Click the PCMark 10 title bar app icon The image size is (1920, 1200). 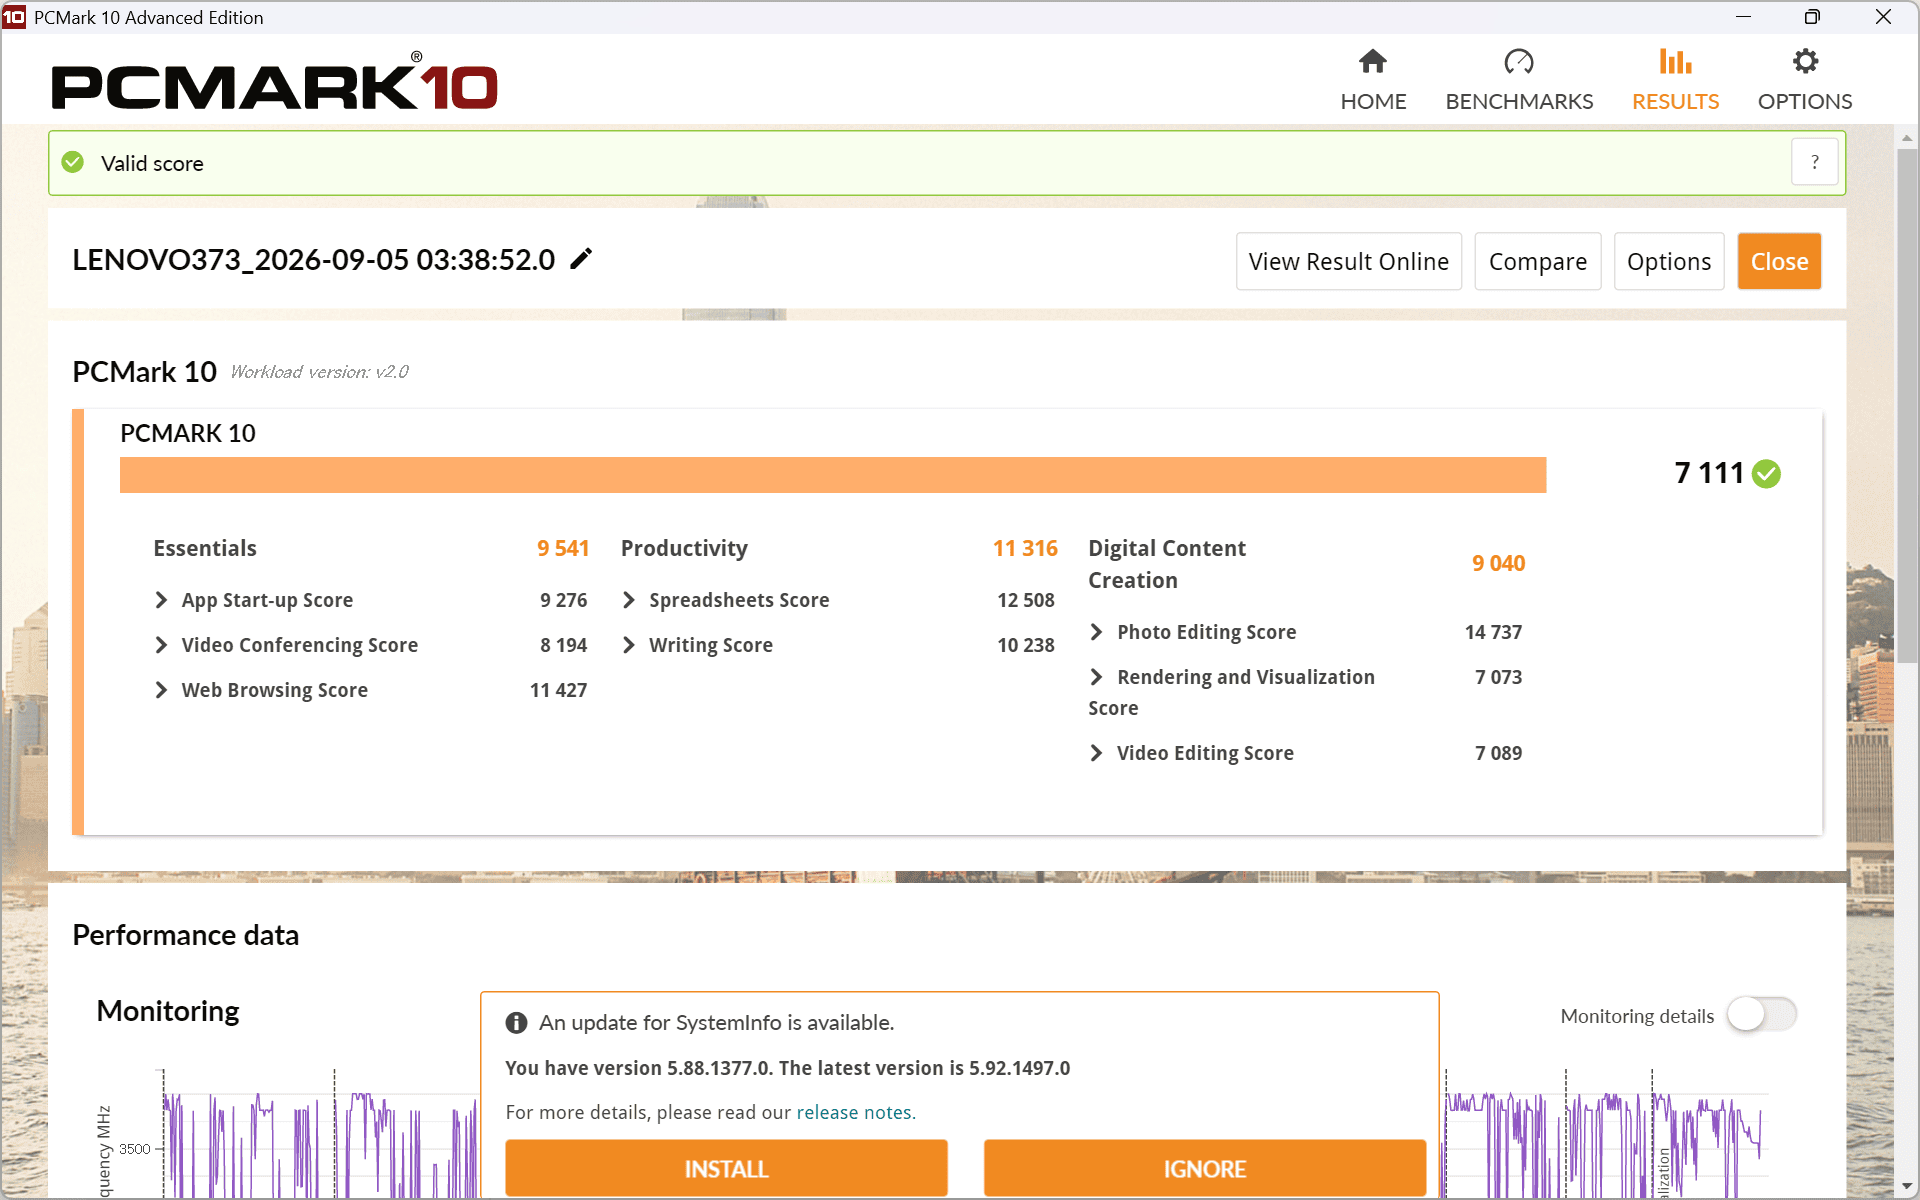[14, 17]
